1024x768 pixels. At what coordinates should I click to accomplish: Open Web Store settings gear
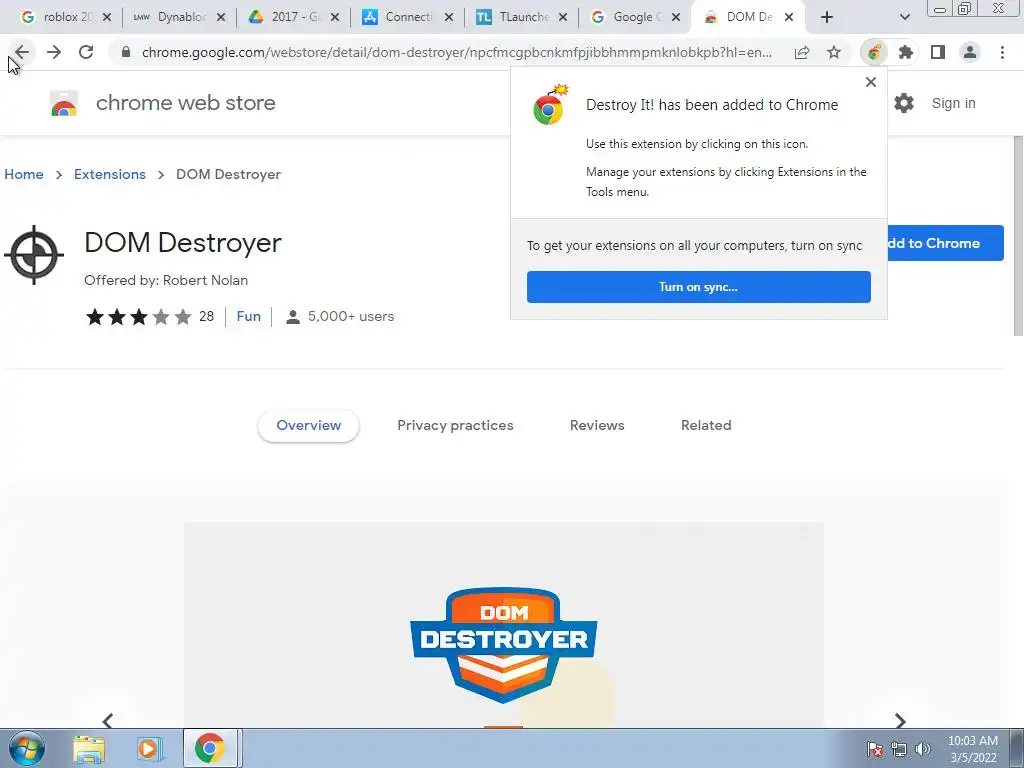tap(904, 103)
